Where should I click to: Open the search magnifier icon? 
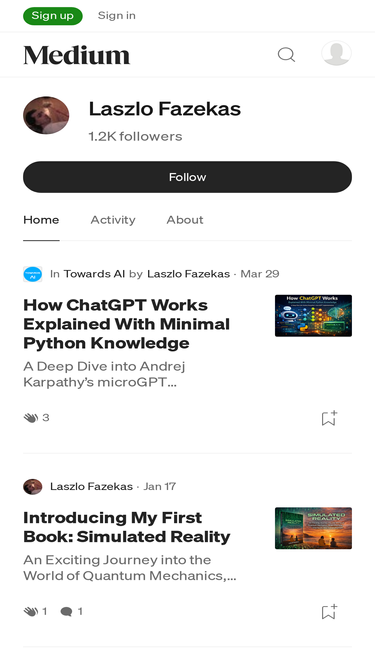286,54
